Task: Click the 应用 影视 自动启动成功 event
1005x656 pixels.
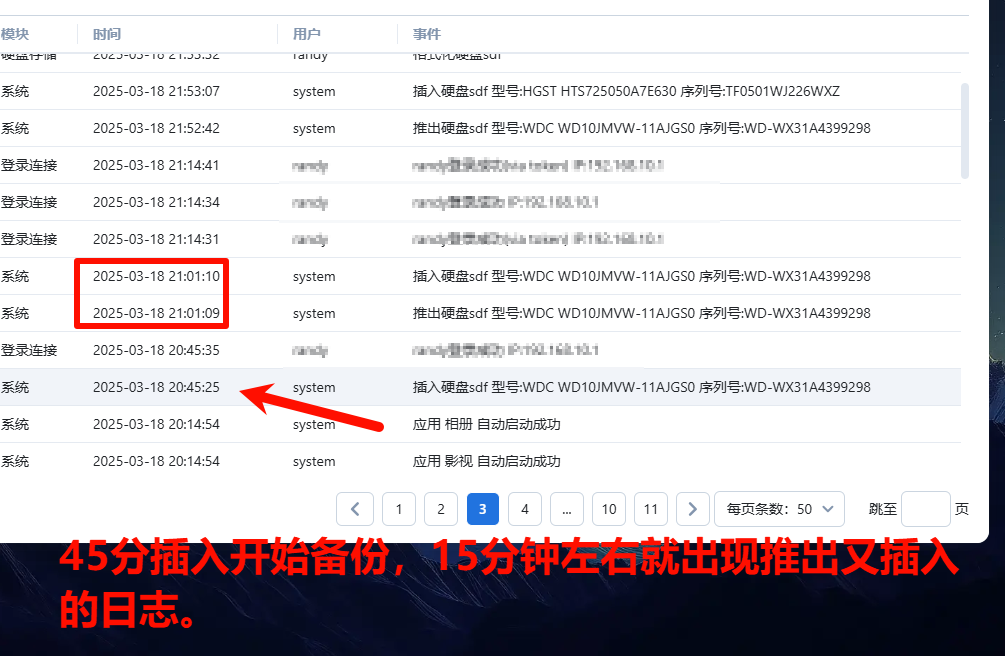Action: coord(486,462)
